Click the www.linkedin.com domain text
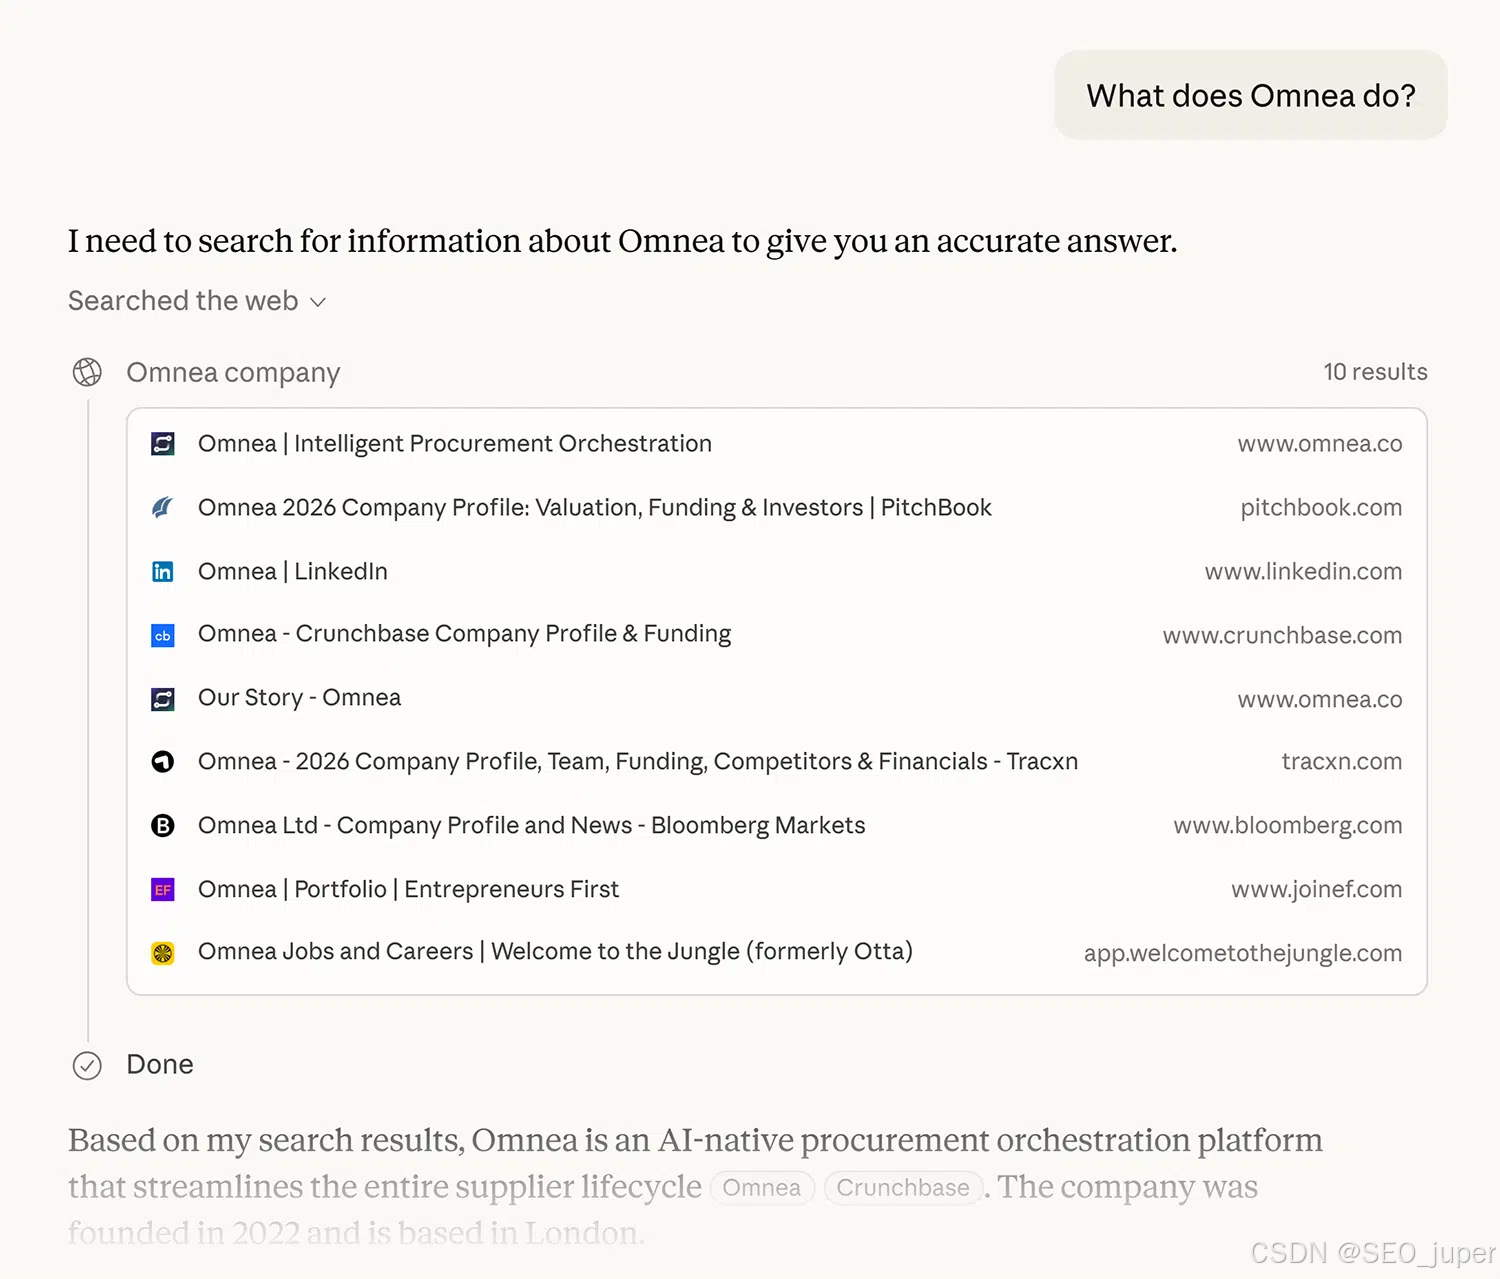Screen dimensions: 1500x1279 point(1303,572)
